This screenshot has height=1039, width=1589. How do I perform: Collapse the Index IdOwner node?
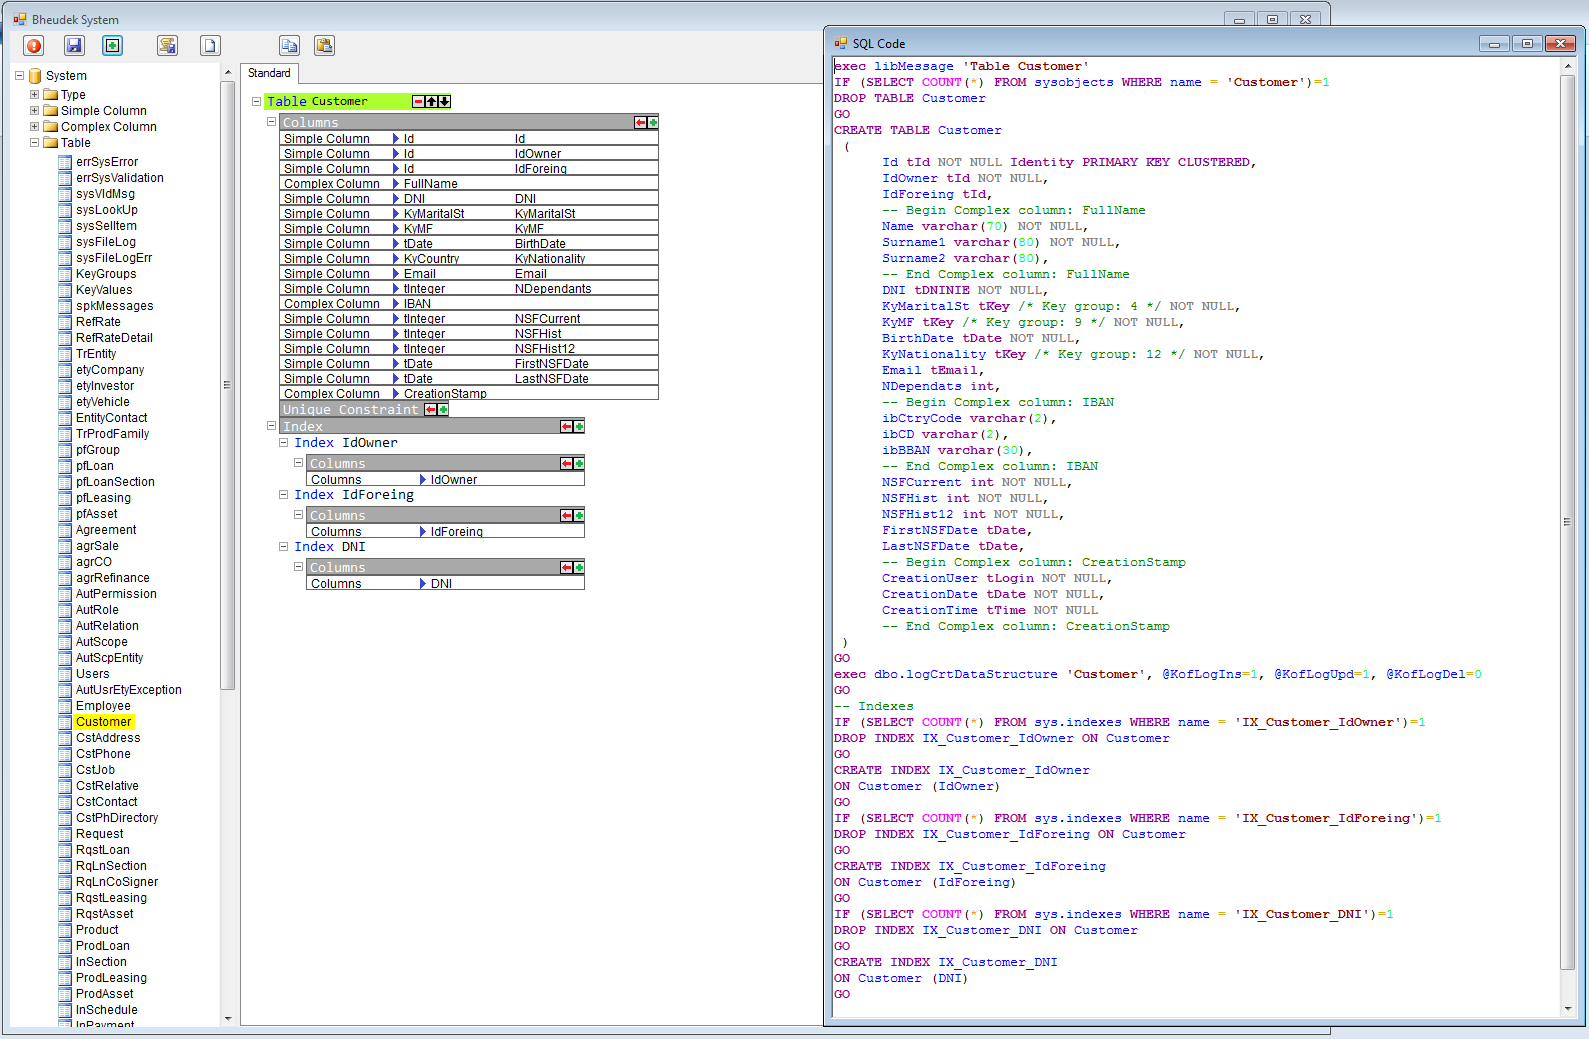click(283, 442)
